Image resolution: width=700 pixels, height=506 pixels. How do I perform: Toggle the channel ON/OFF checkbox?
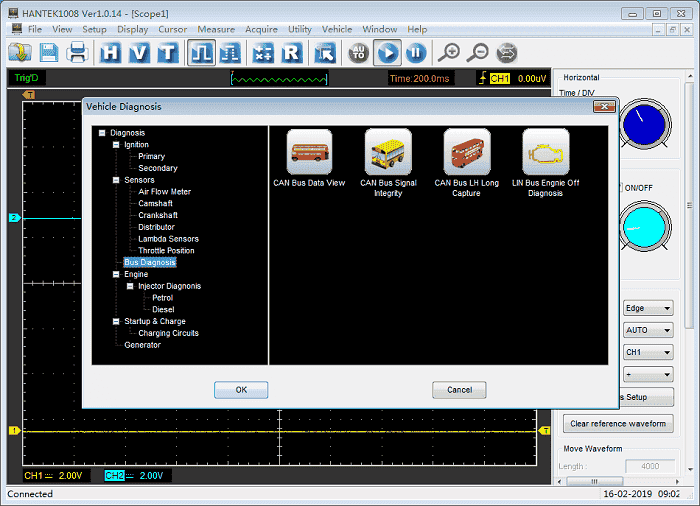[621, 188]
